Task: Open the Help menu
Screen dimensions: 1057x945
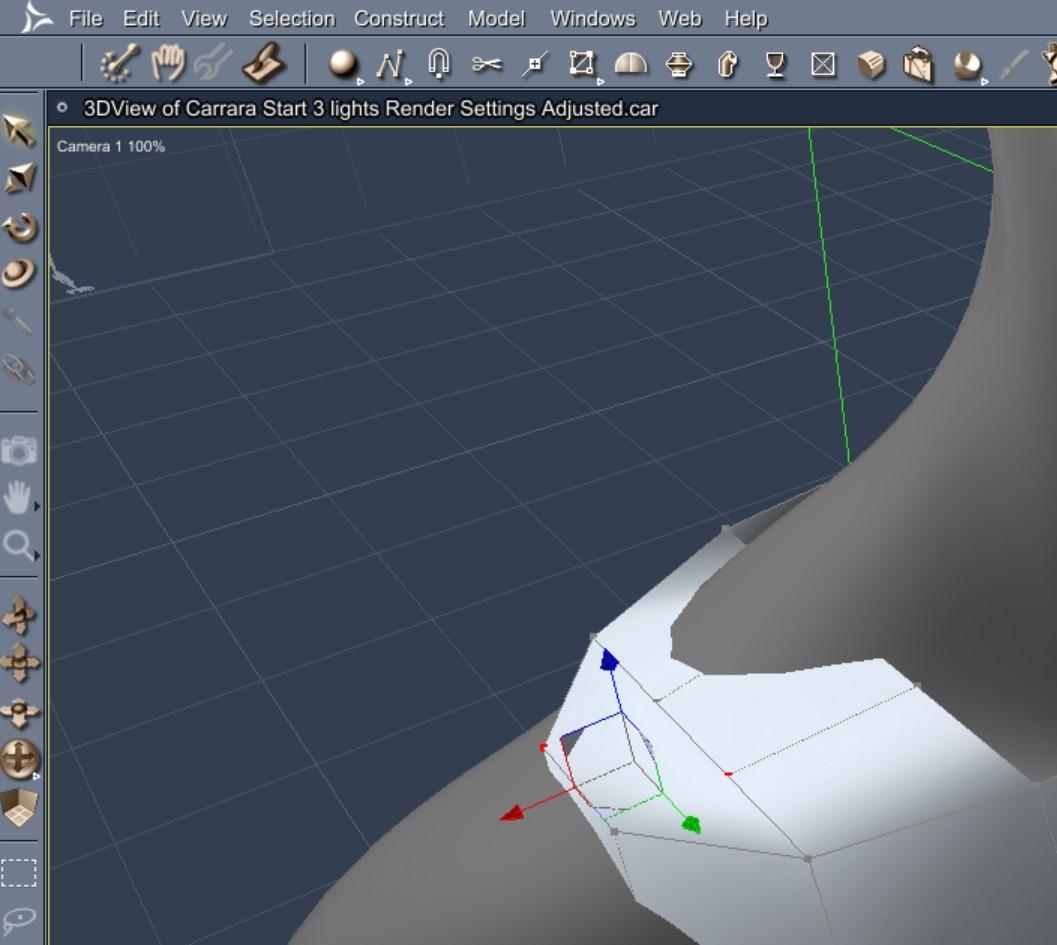Action: (746, 18)
